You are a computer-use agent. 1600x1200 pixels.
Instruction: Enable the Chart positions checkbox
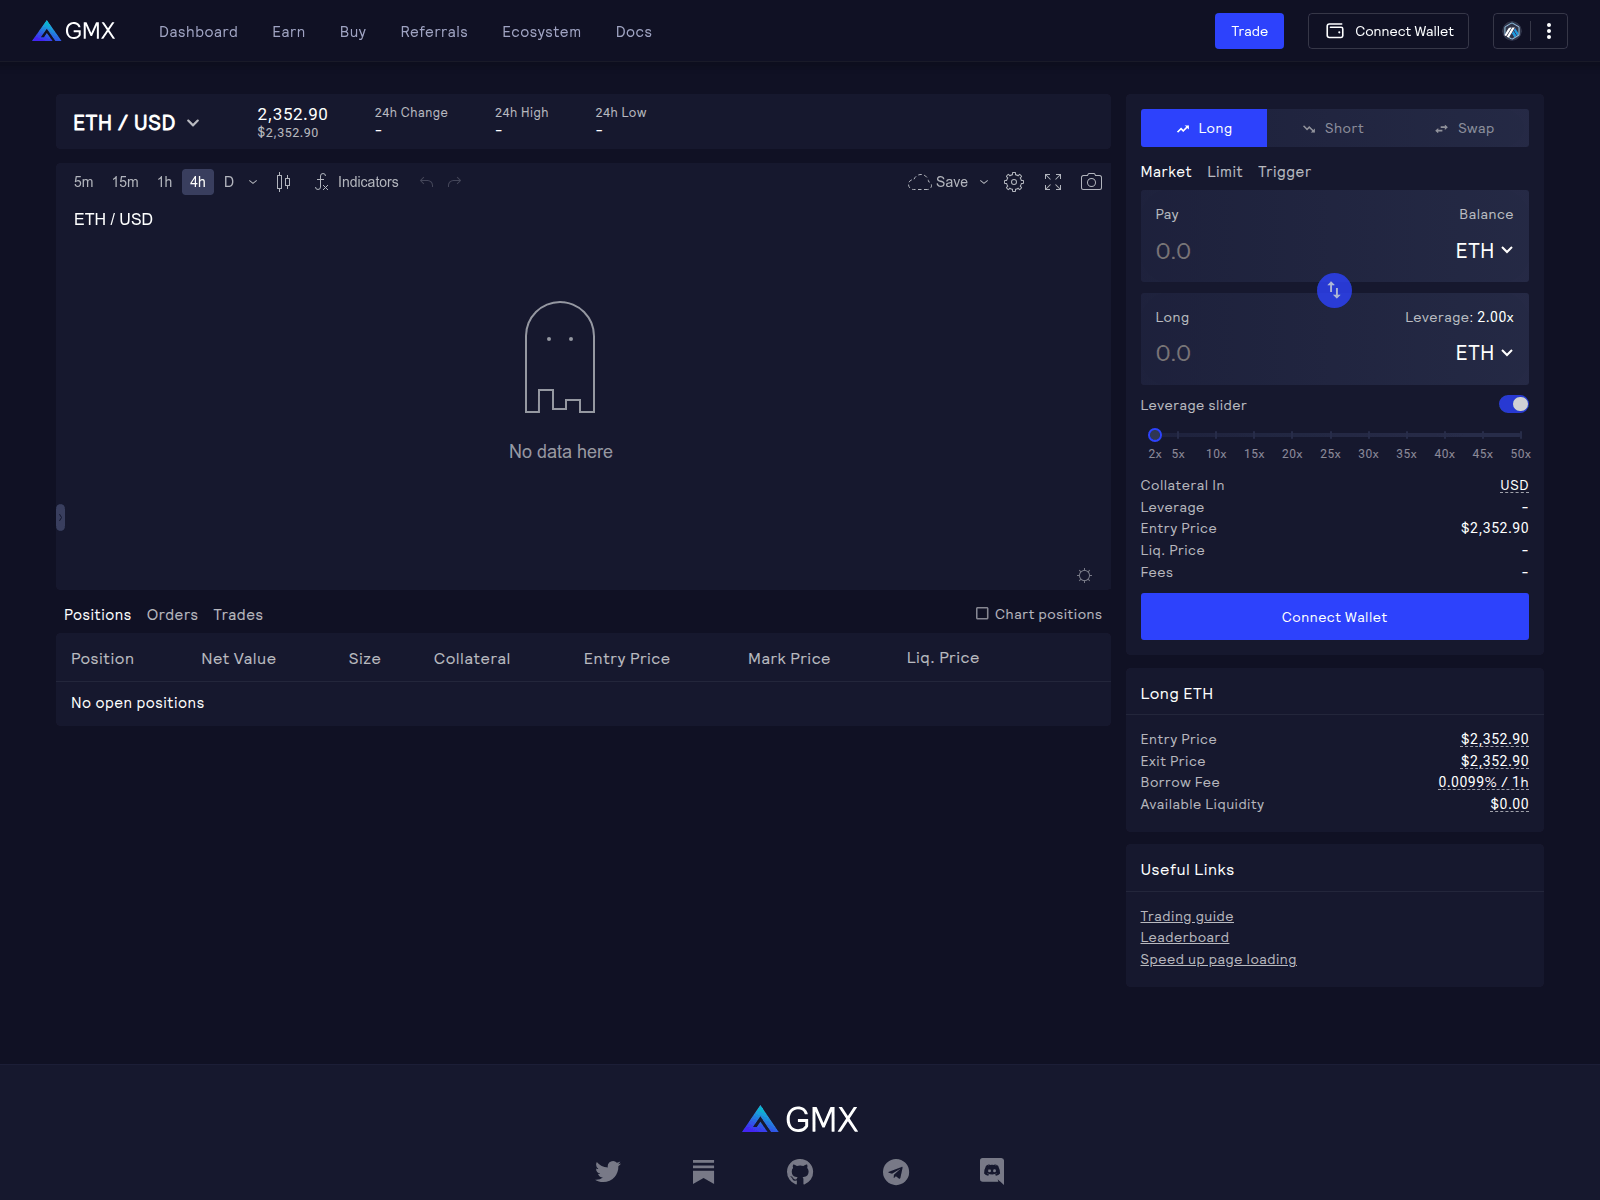coord(982,614)
